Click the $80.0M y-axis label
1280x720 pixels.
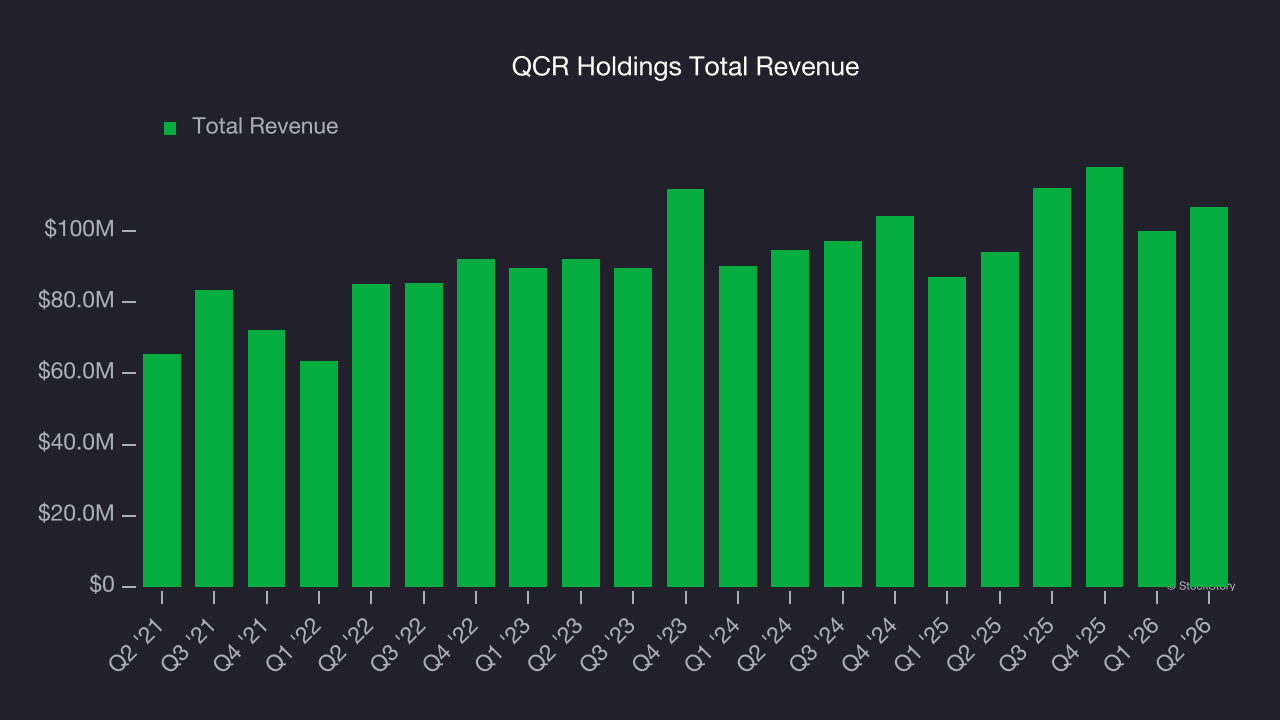coord(76,301)
